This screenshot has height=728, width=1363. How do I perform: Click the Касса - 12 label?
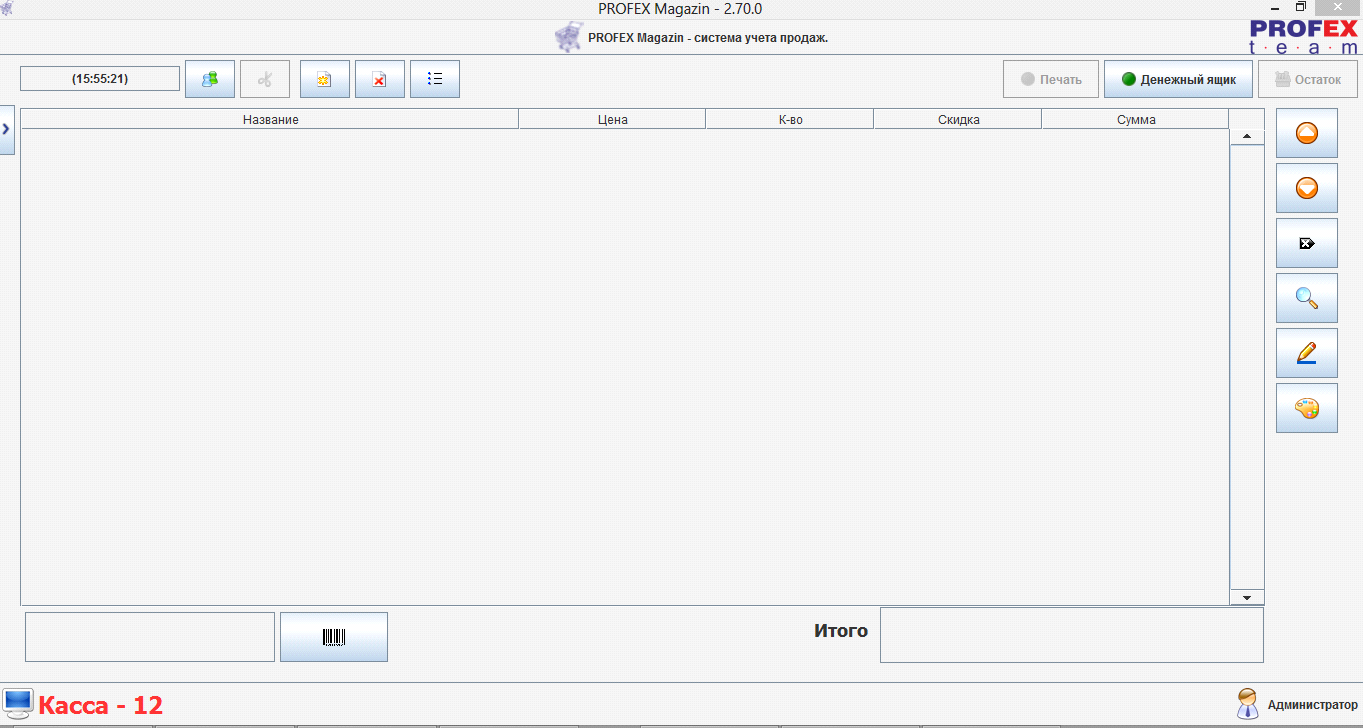pos(100,705)
